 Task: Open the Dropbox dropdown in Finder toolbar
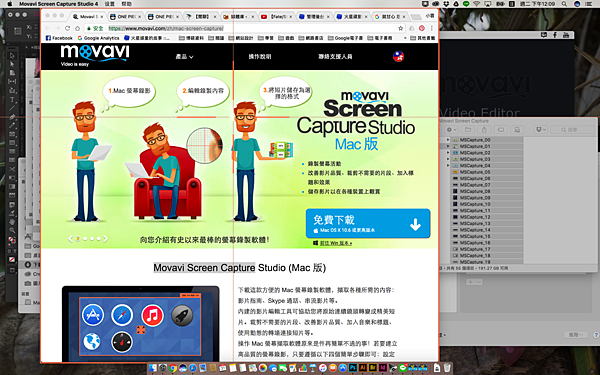tap(541, 130)
